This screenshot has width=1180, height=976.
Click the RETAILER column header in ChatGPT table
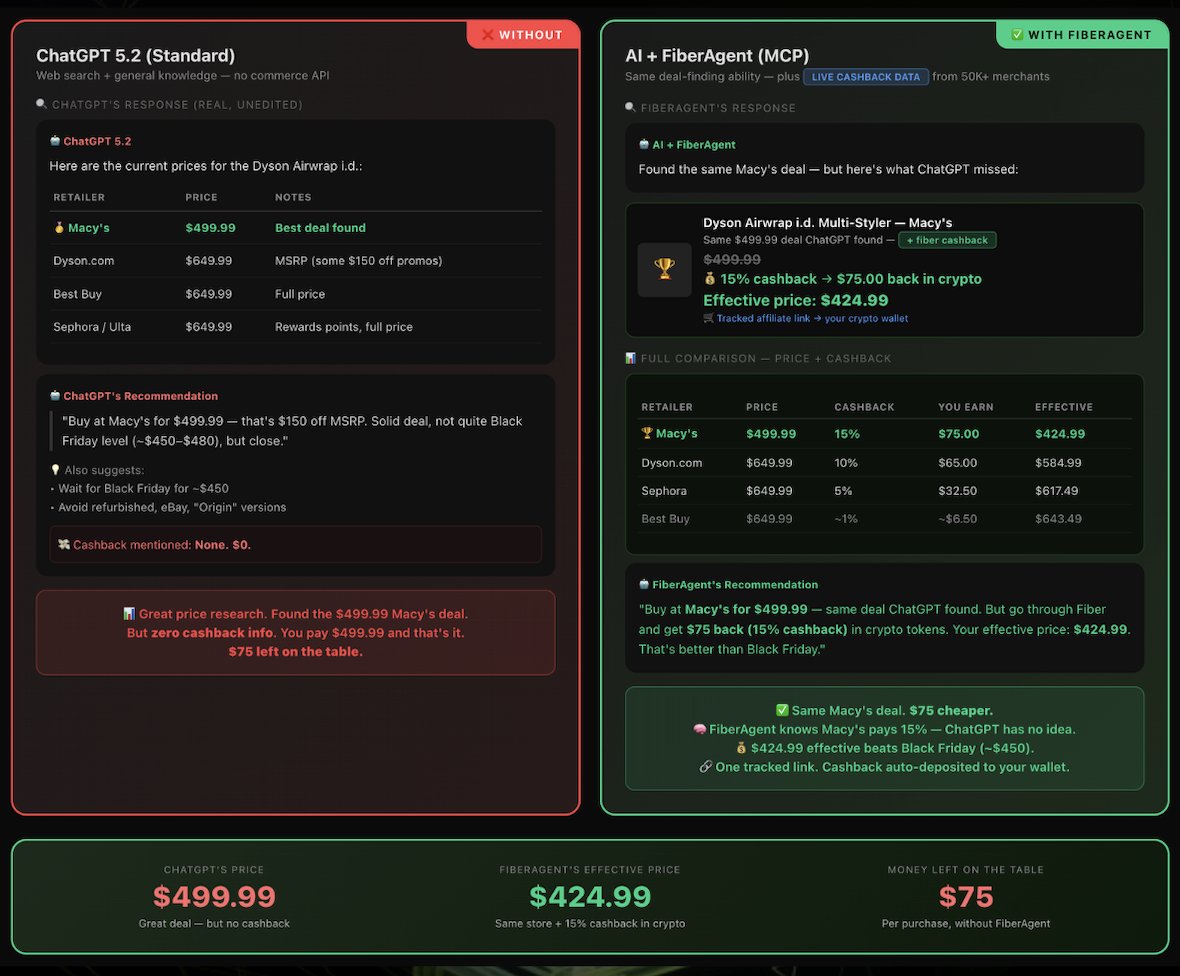pos(79,197)
